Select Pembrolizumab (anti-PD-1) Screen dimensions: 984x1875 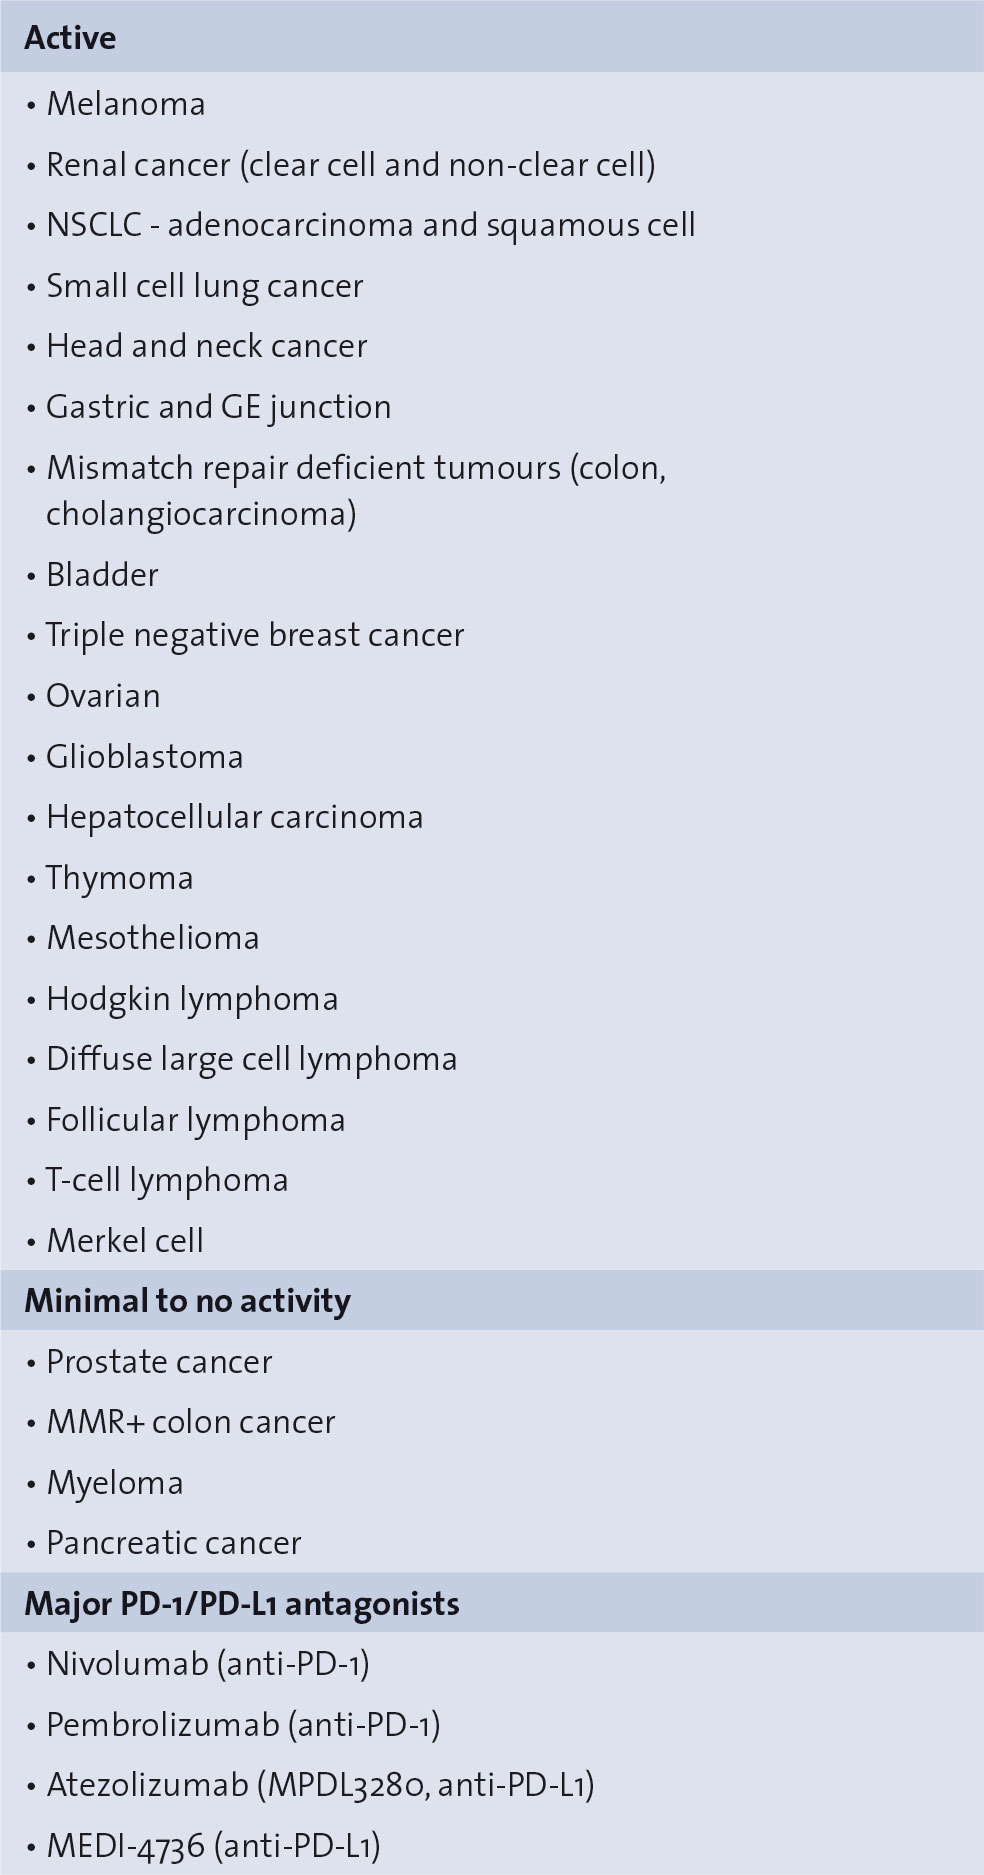click(x=243, y=1725)
